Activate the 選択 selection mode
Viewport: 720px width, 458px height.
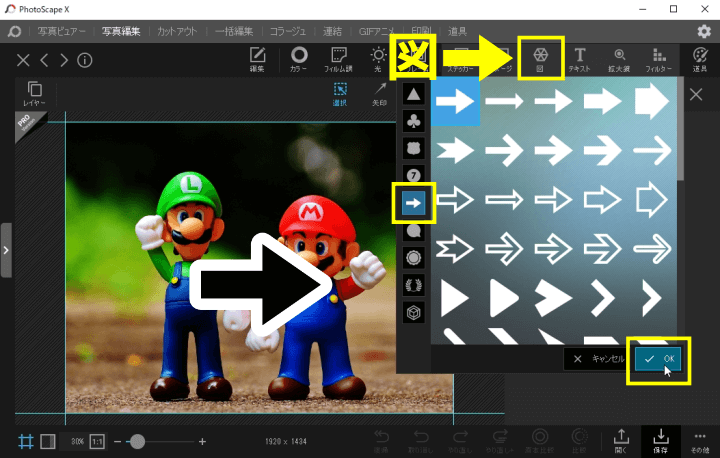click(340, 94)
